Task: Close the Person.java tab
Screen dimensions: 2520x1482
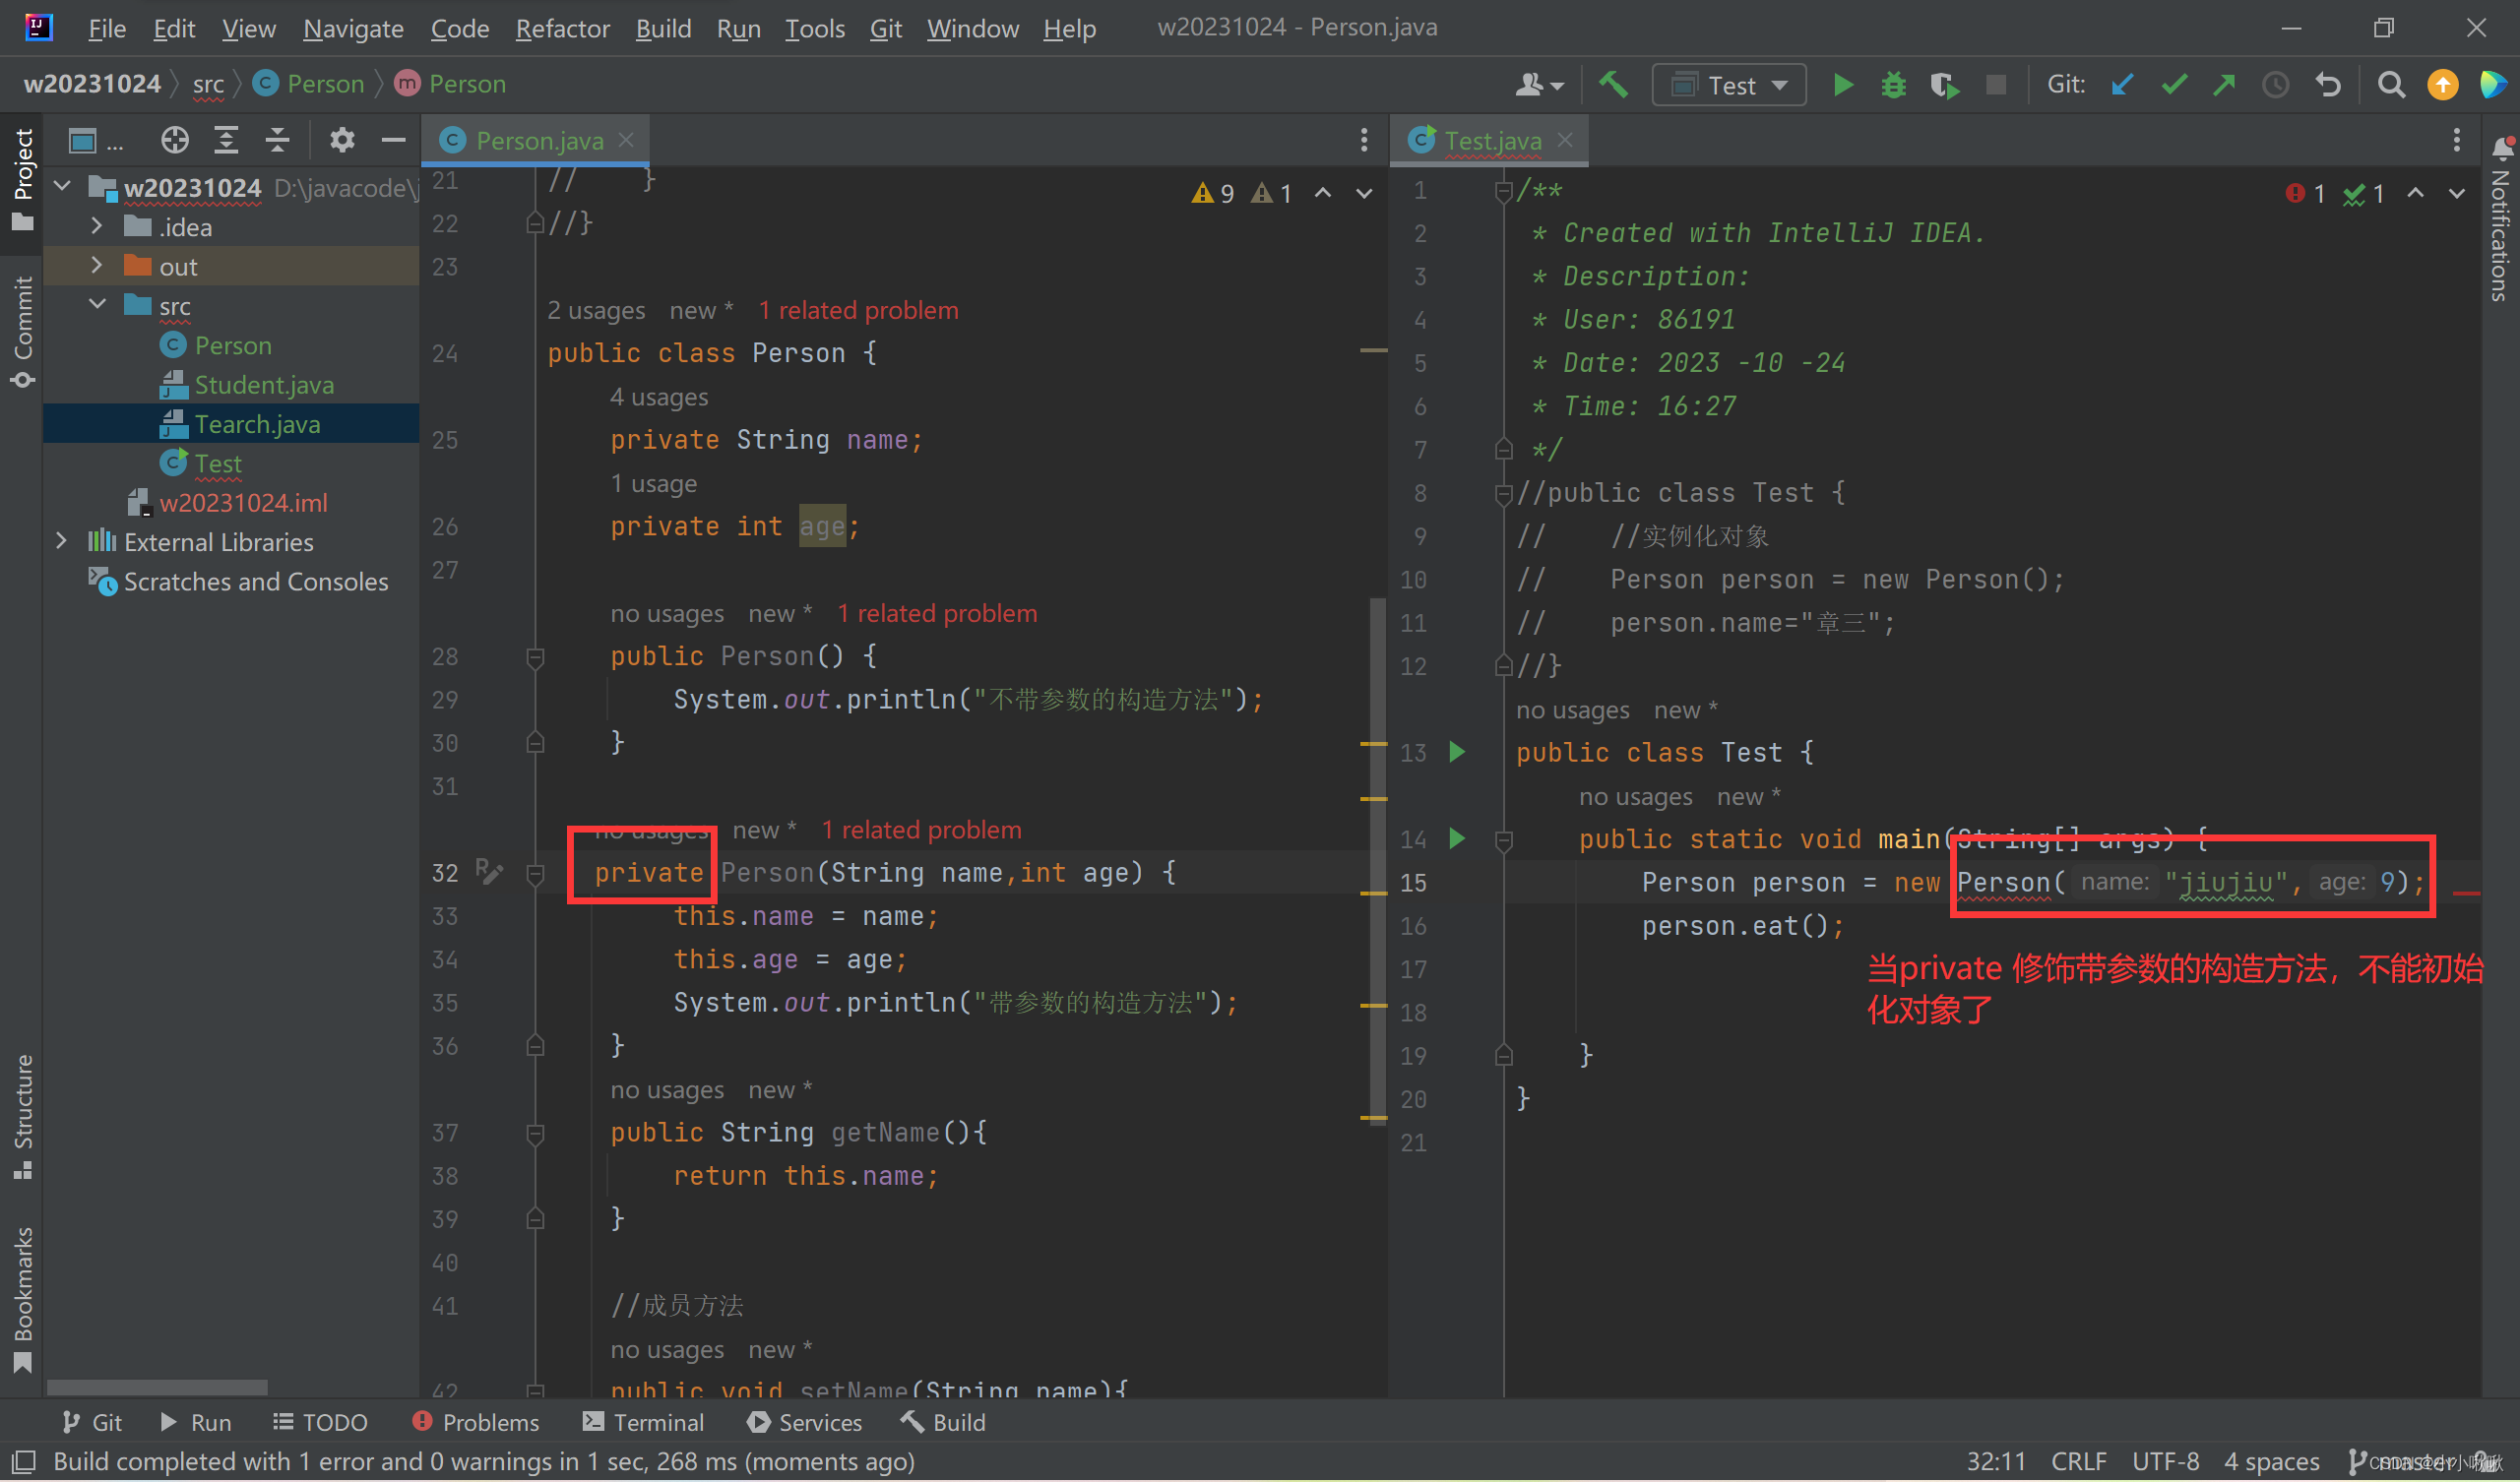Action: (x=626, y=140)
